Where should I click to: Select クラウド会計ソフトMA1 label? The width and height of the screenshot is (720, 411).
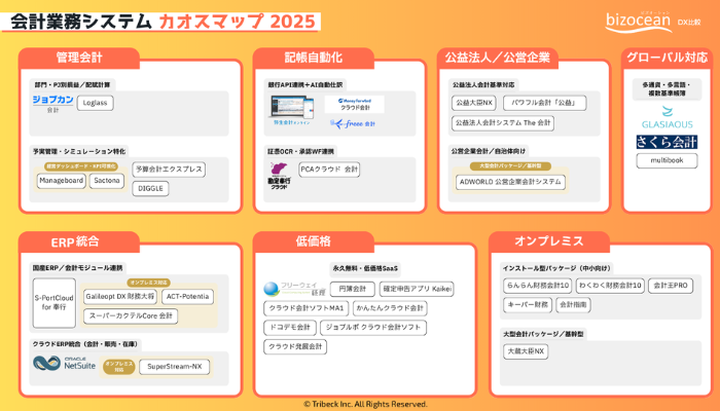point(306,308)
